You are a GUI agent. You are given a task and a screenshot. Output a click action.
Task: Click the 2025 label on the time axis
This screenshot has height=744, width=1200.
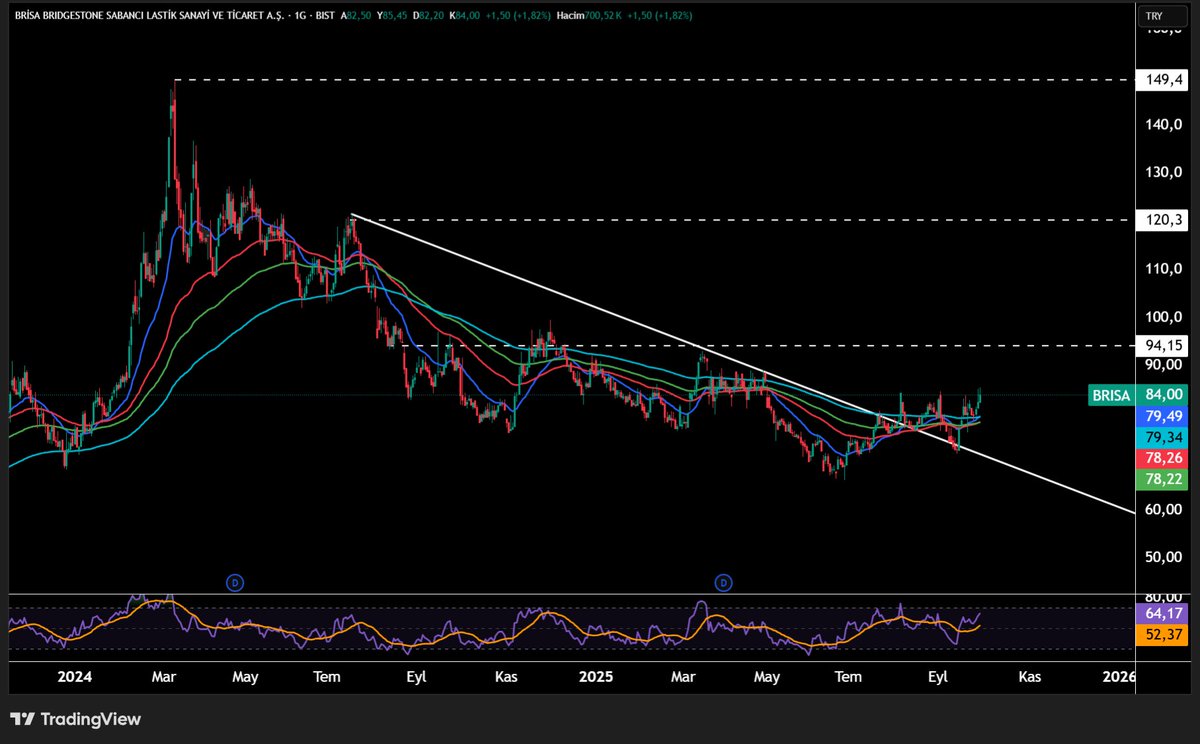[x=596, y=677]
